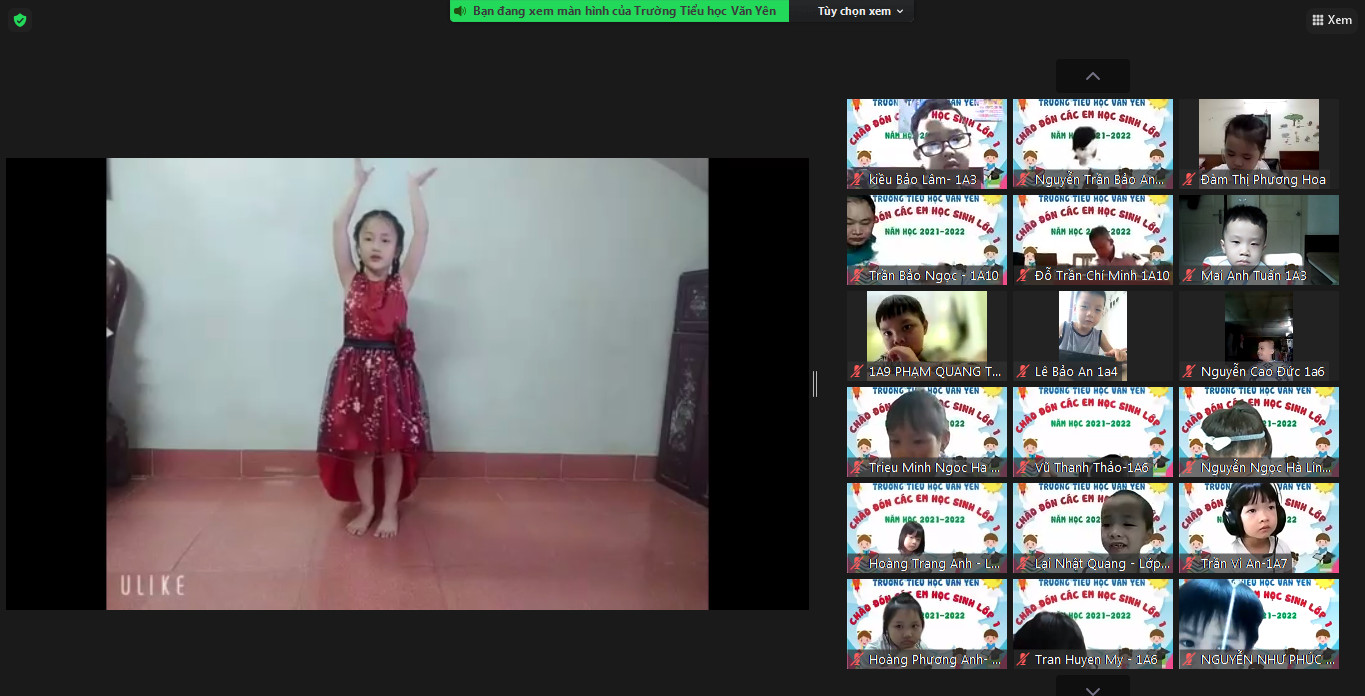Click the Nguyễn Cao Đức 1a6 name label

[x=1262, y=372]
